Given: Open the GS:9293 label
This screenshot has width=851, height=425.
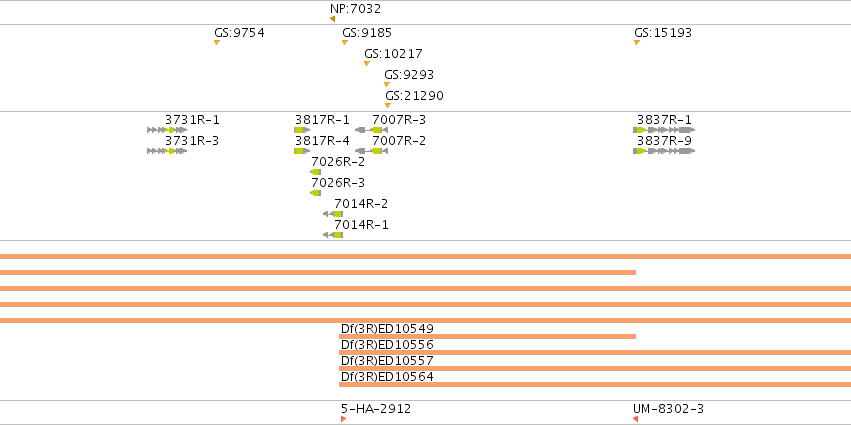Looking at the screenshot, I should (x=409, y=74).
